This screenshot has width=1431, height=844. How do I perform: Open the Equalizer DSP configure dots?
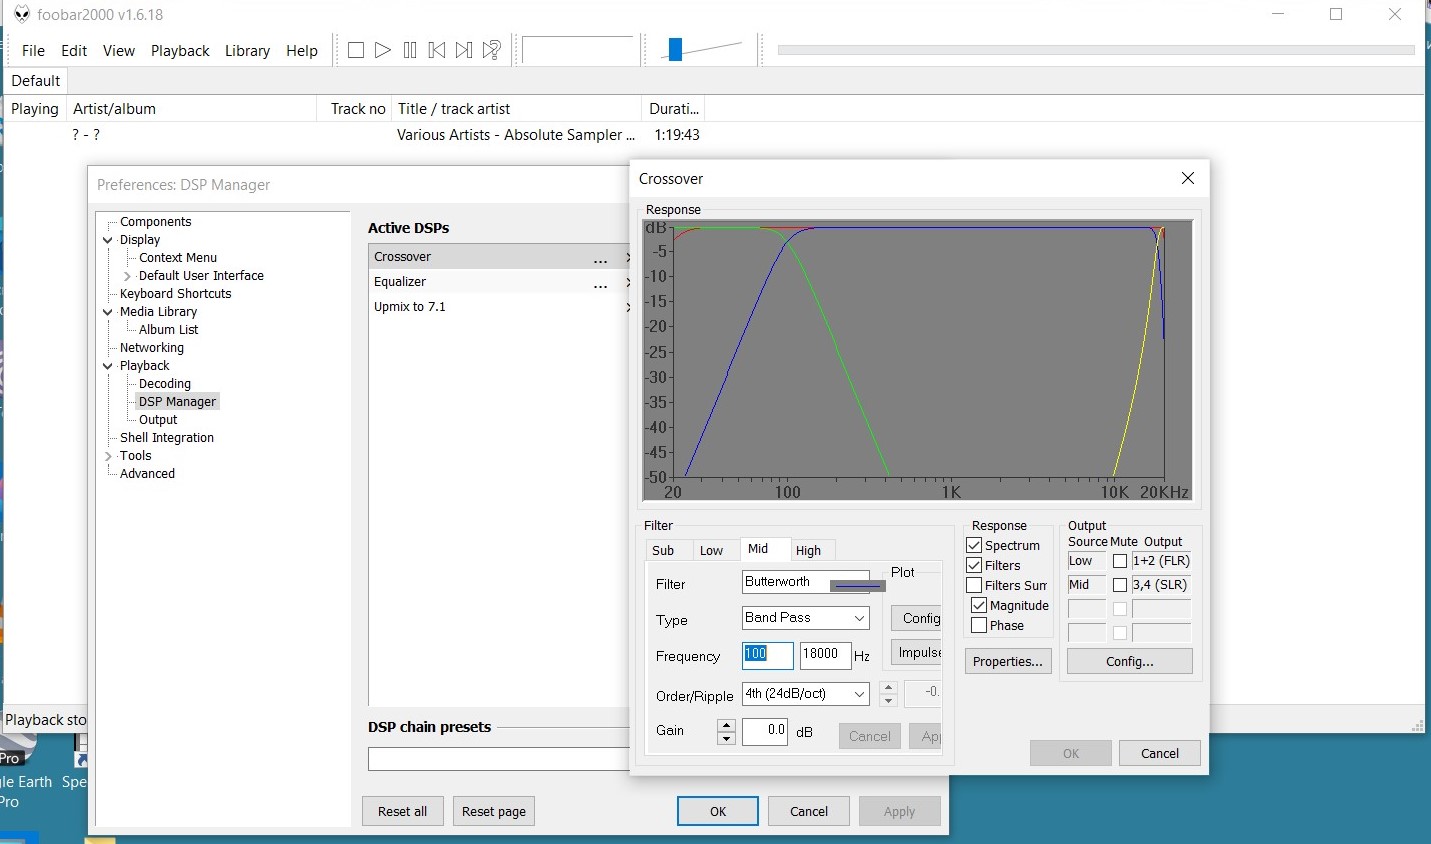click(600, 284)
